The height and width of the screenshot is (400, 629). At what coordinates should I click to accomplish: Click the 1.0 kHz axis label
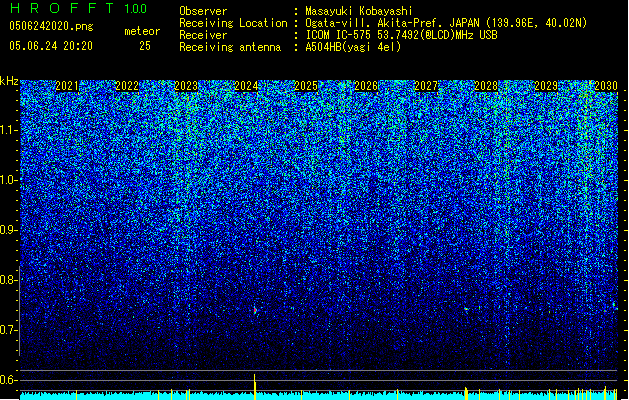9,180
